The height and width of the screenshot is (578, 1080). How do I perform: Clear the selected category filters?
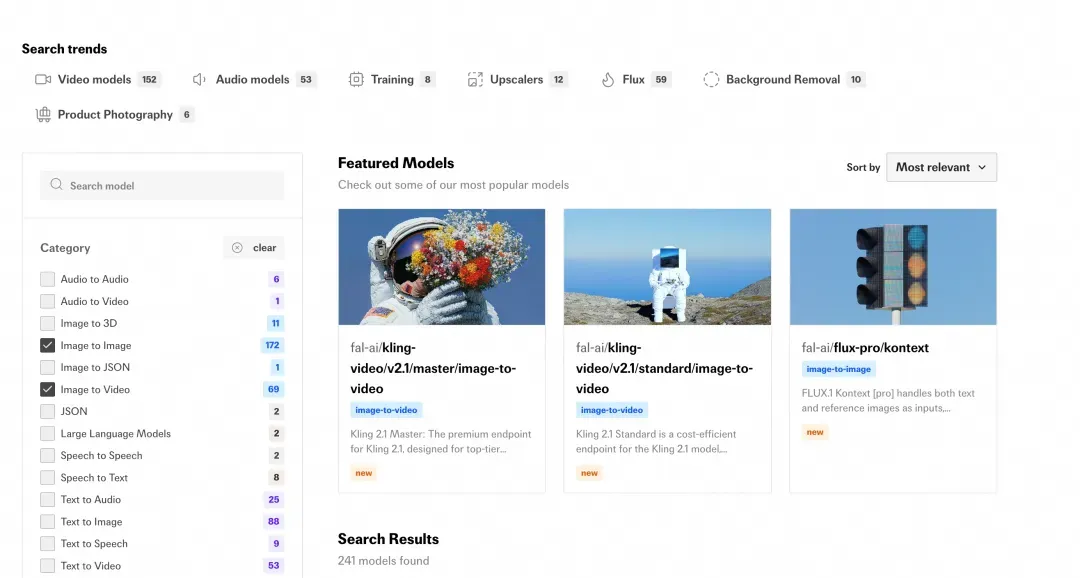[x=254, y=248]
